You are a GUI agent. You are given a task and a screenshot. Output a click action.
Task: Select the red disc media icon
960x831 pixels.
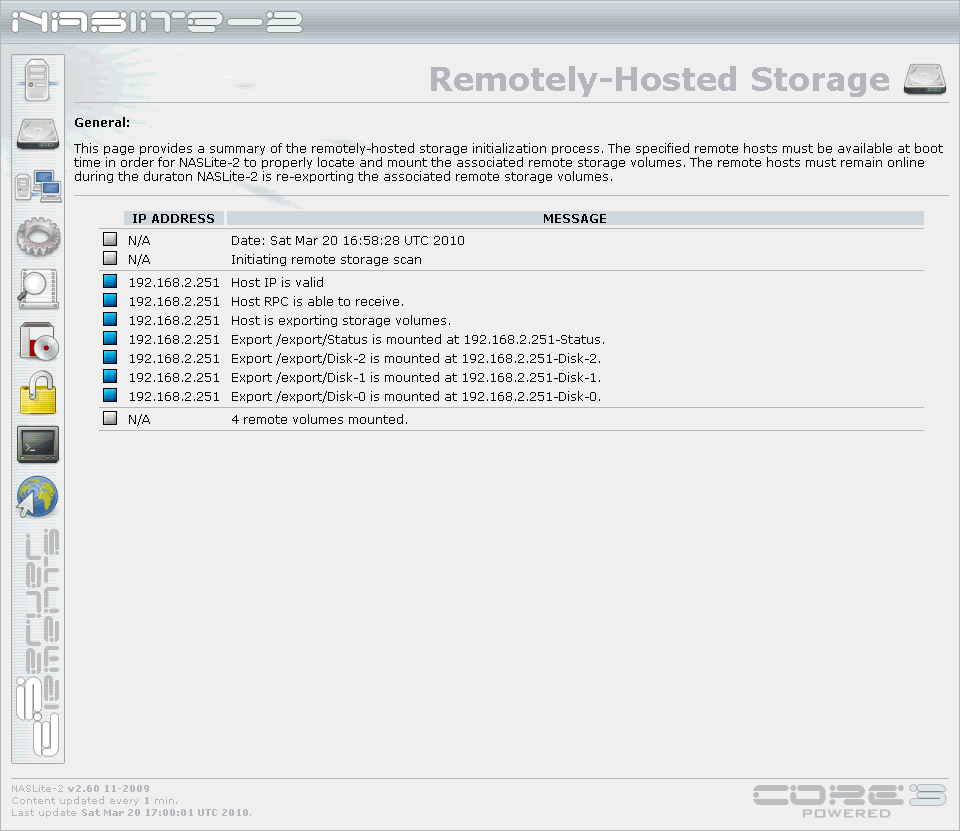tap(39, 341)
